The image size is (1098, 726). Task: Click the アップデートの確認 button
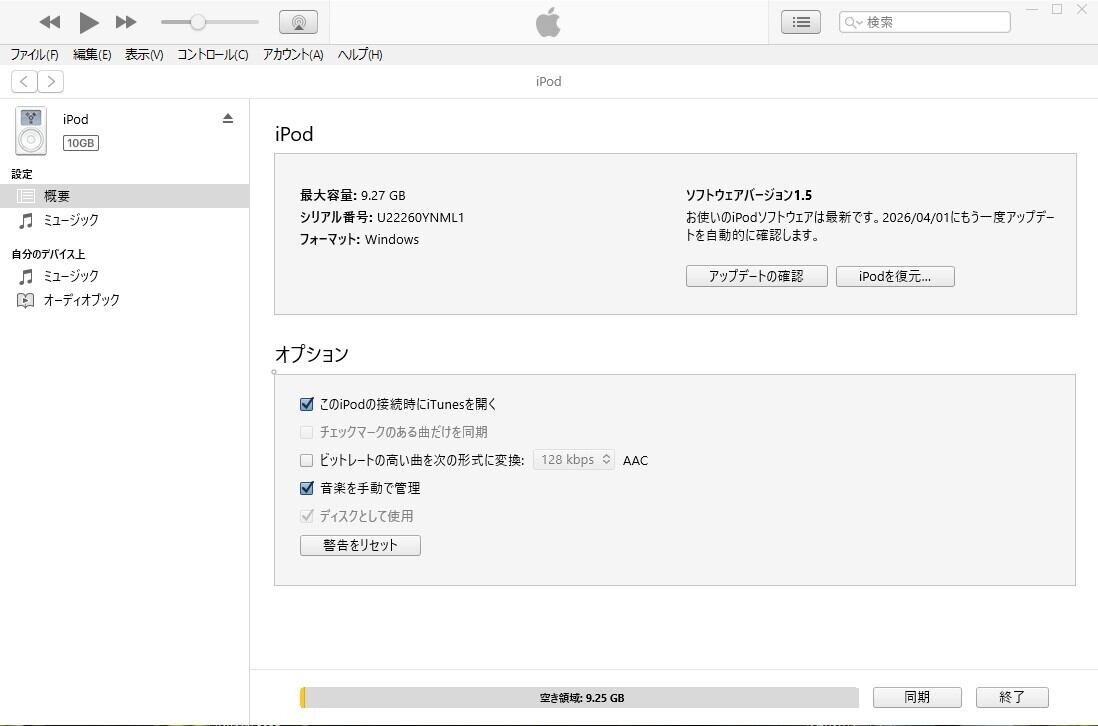pyautogui.click(x=756, y=276)
